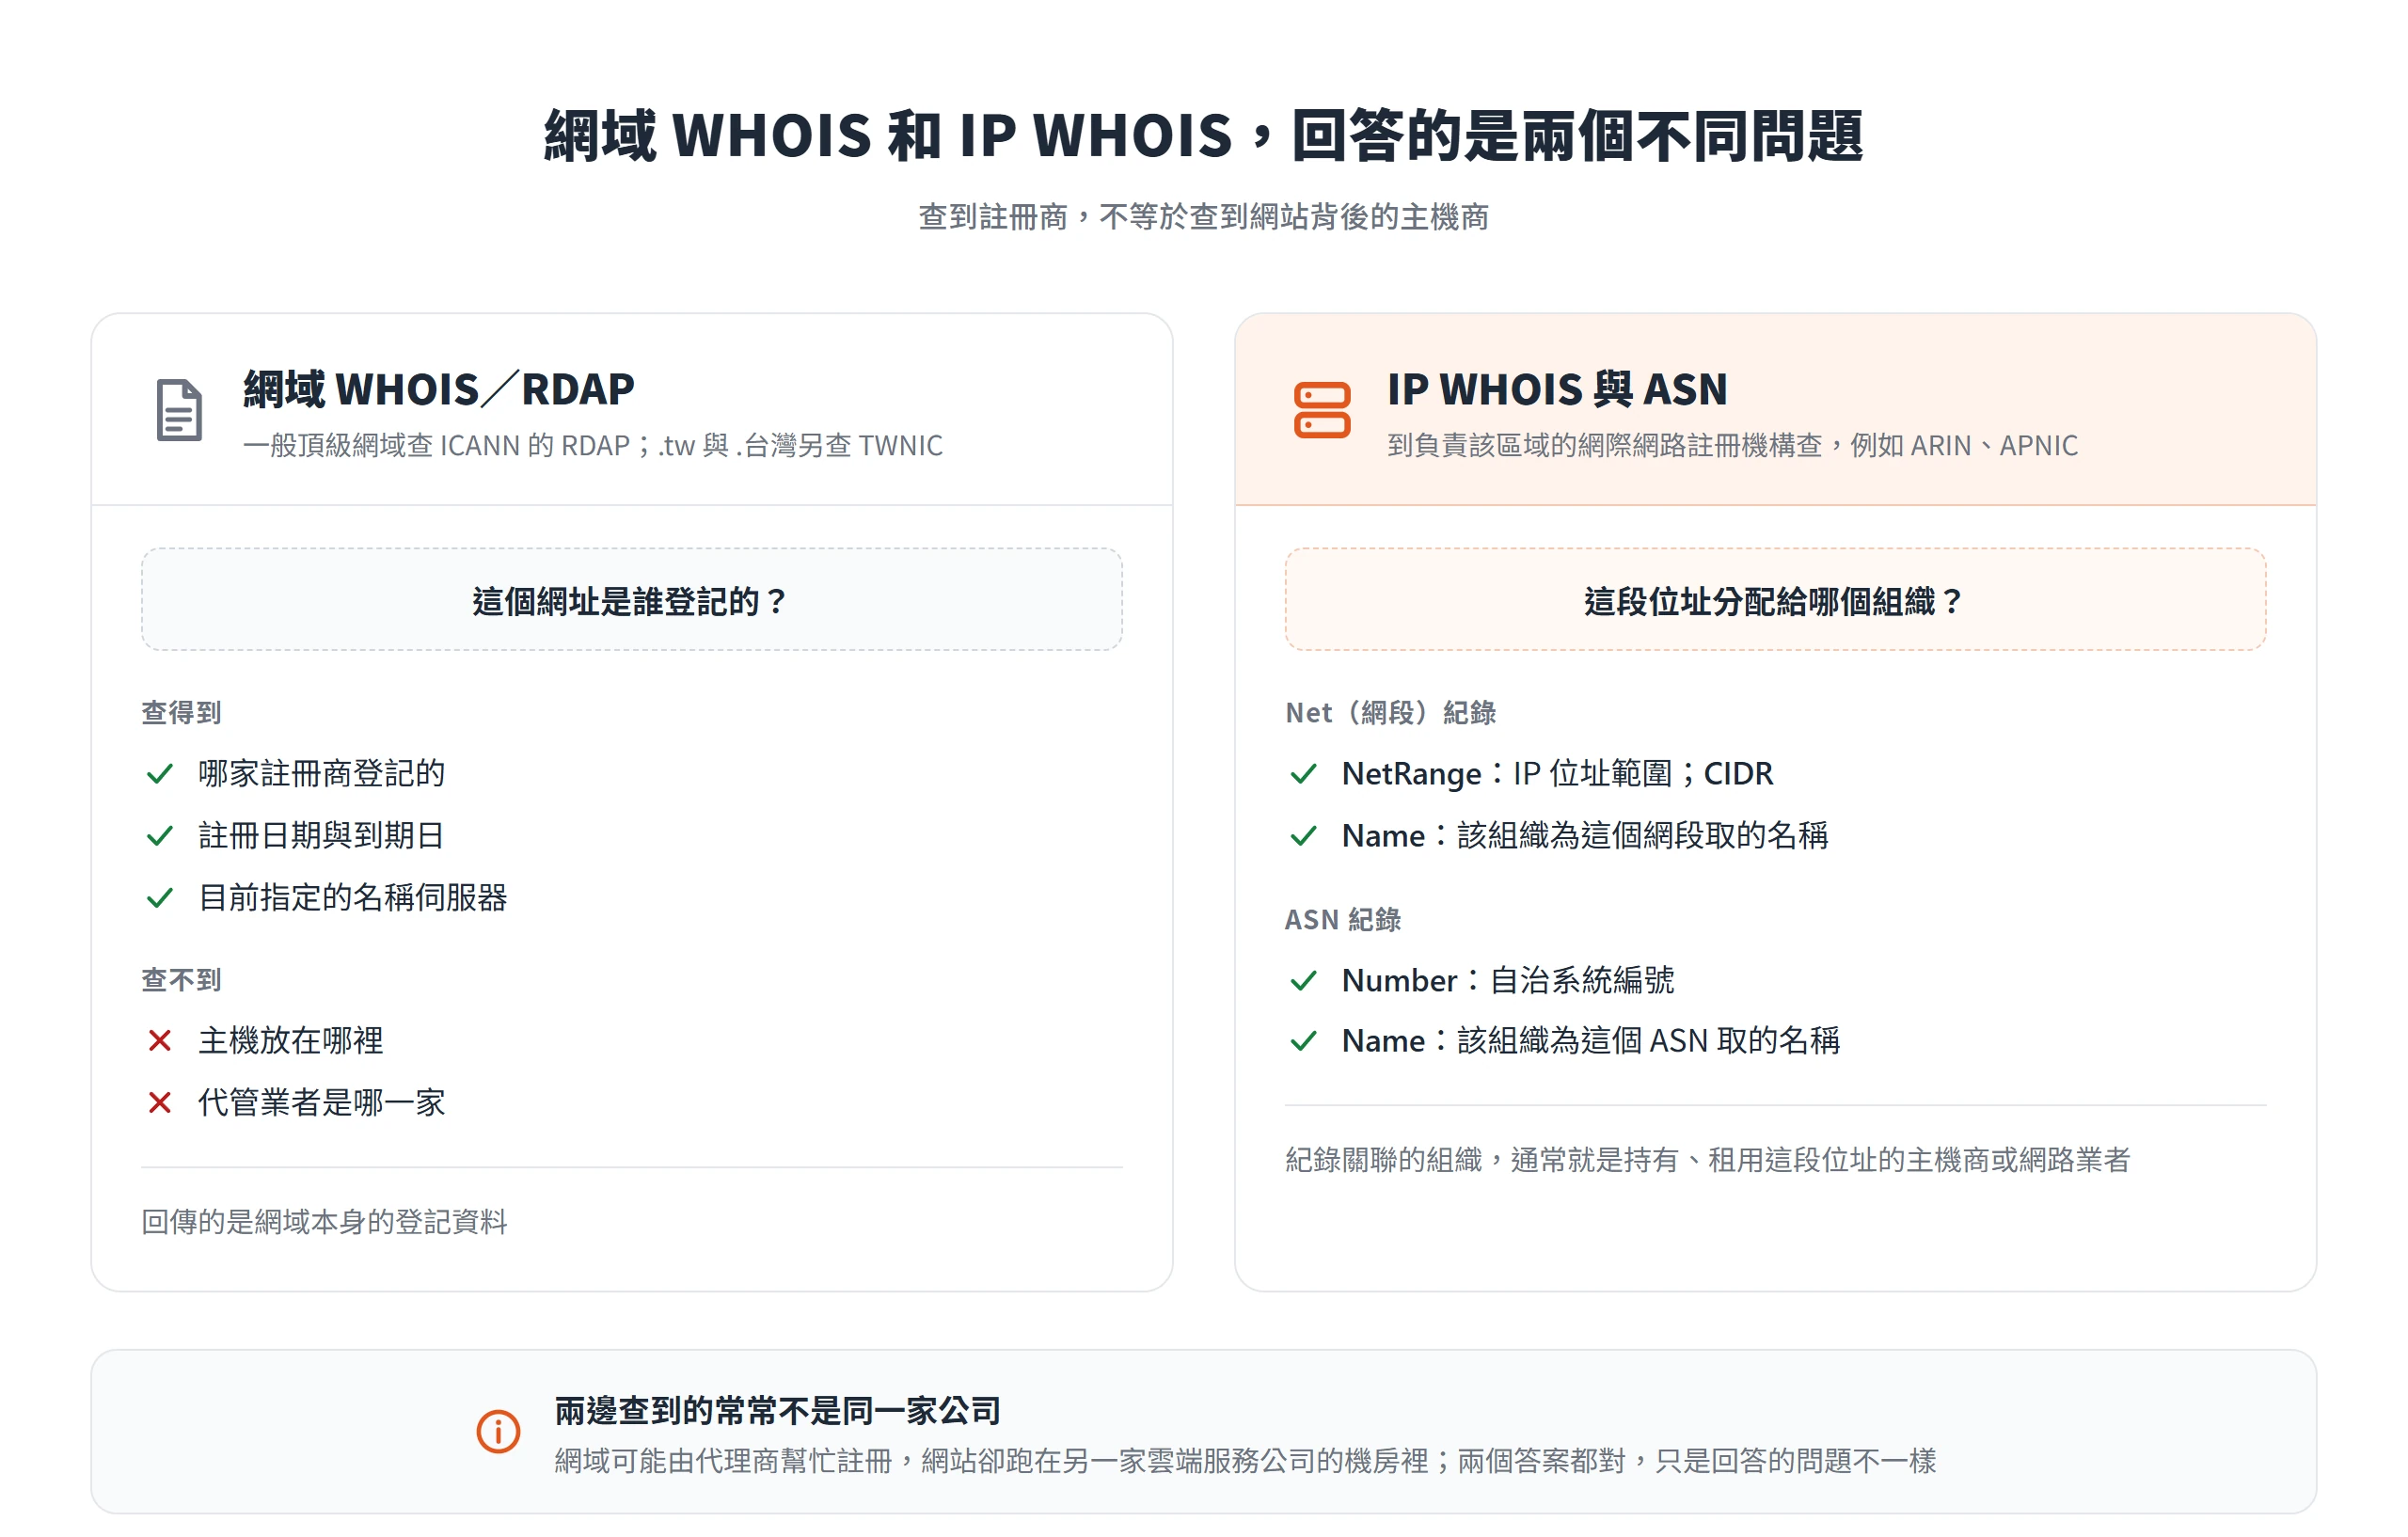Click the red X next to 主機放在哪裡
The width and height of the screenshot is (2408, 1537).
tap(160, 1041)
